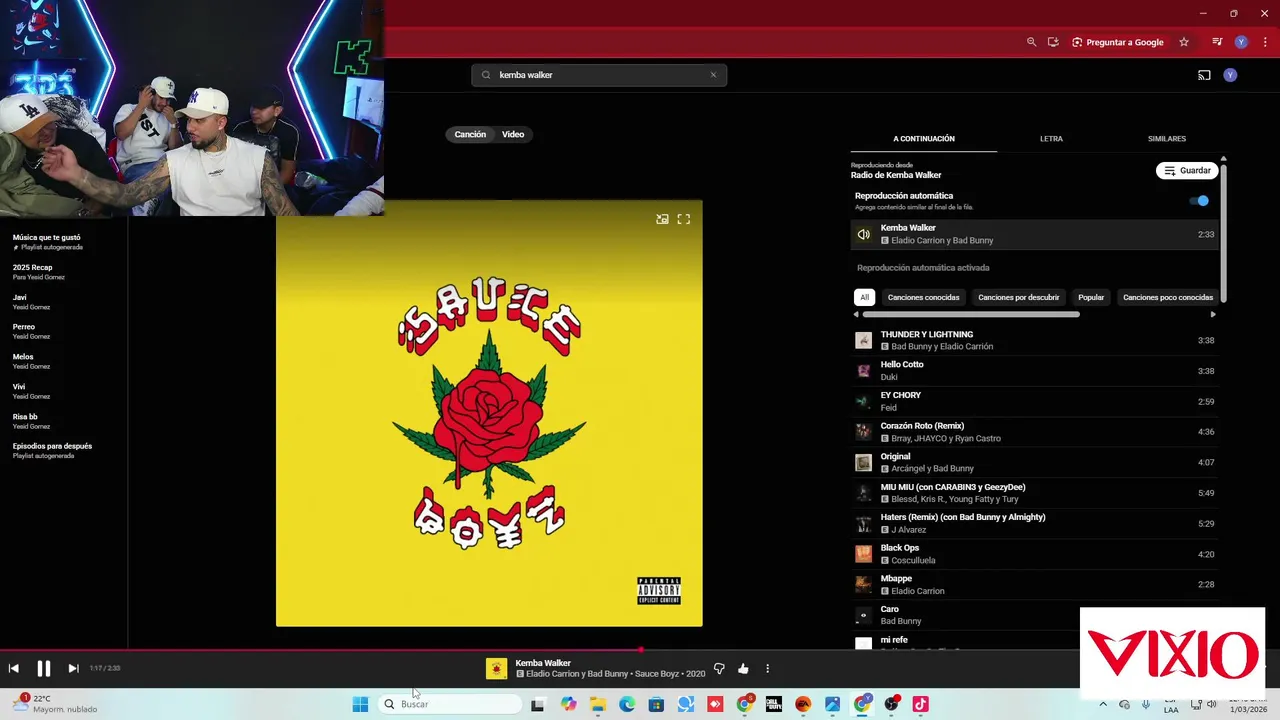The image size is (1280, 720).
Task: Click the search magnifier icon in search box
Action: click(x=487, y=75)
